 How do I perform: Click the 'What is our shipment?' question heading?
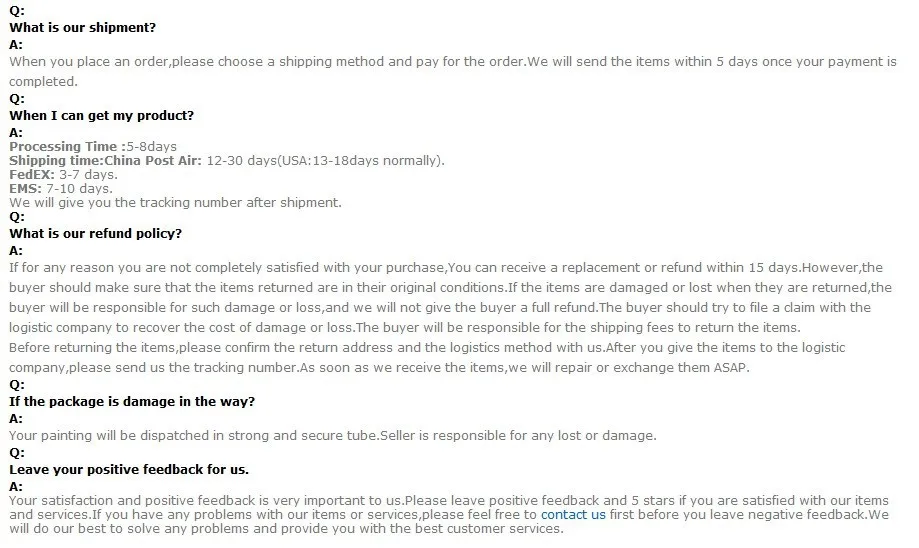[x=83, y=28]
